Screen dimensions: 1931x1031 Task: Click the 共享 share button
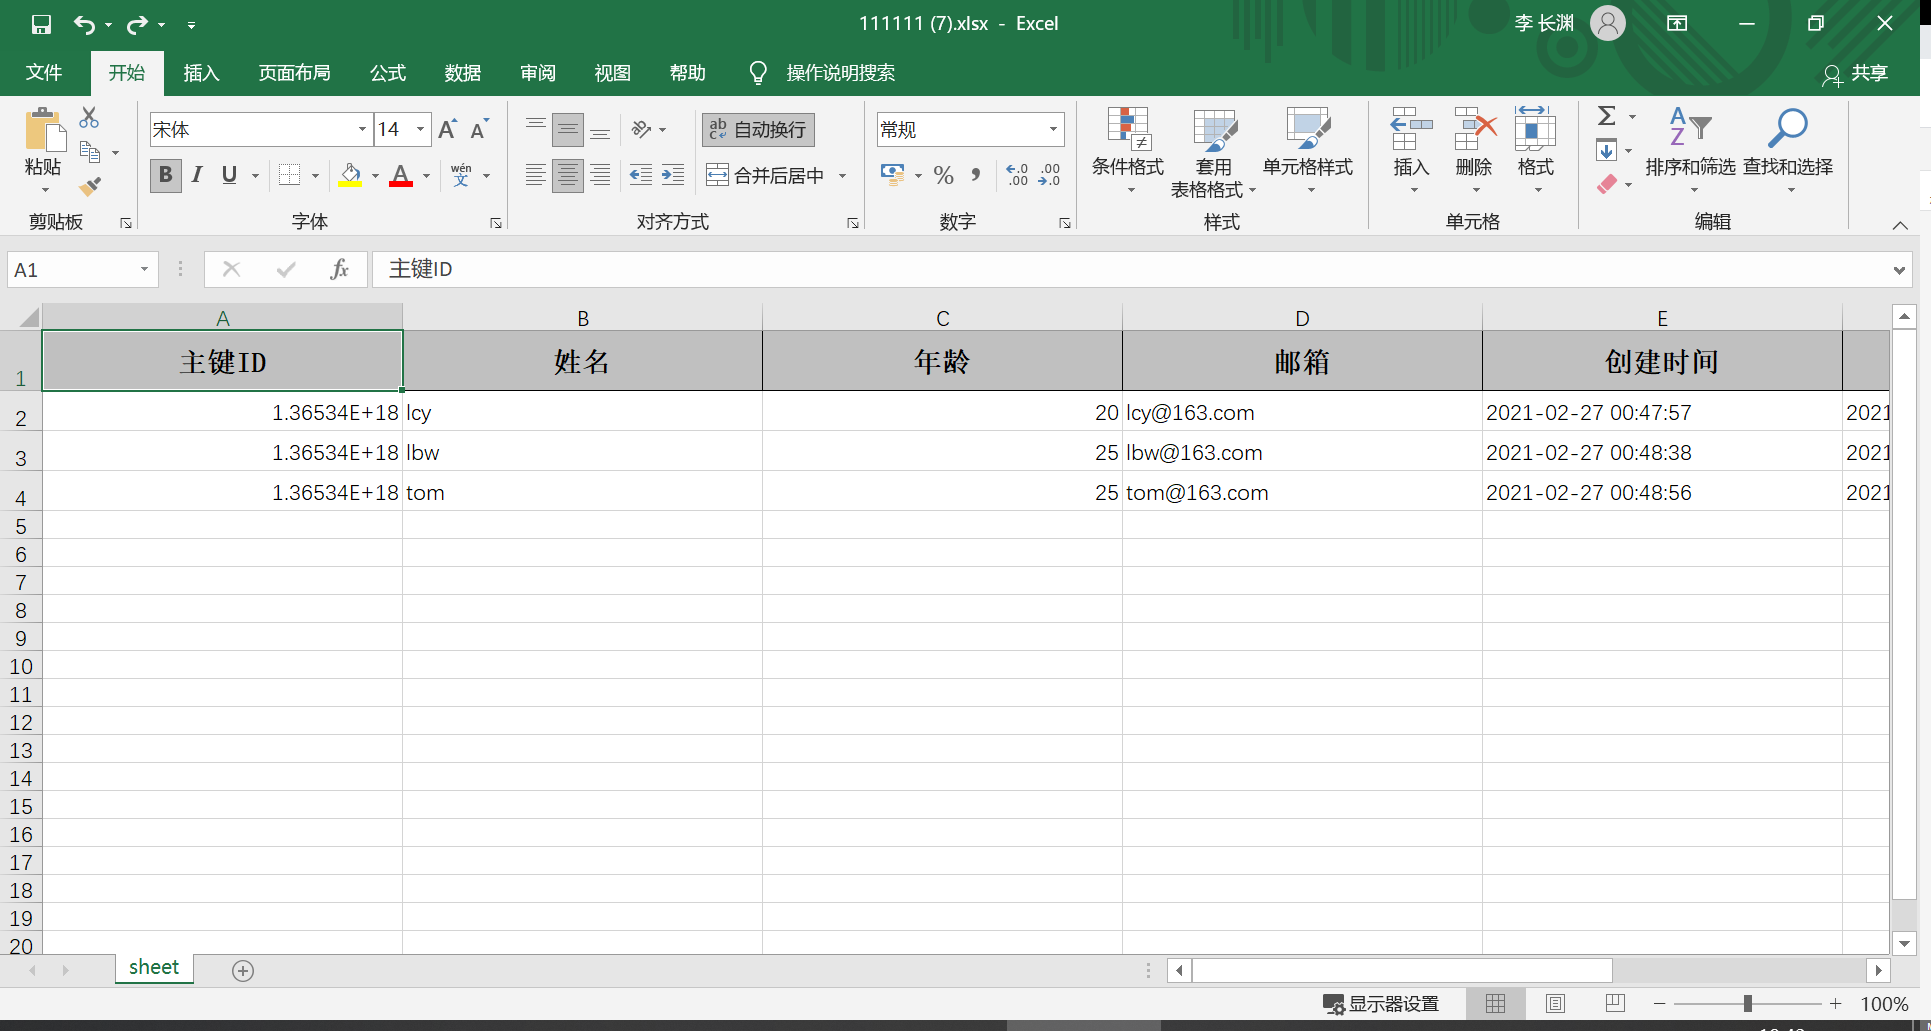click(x=1856, y=74)
